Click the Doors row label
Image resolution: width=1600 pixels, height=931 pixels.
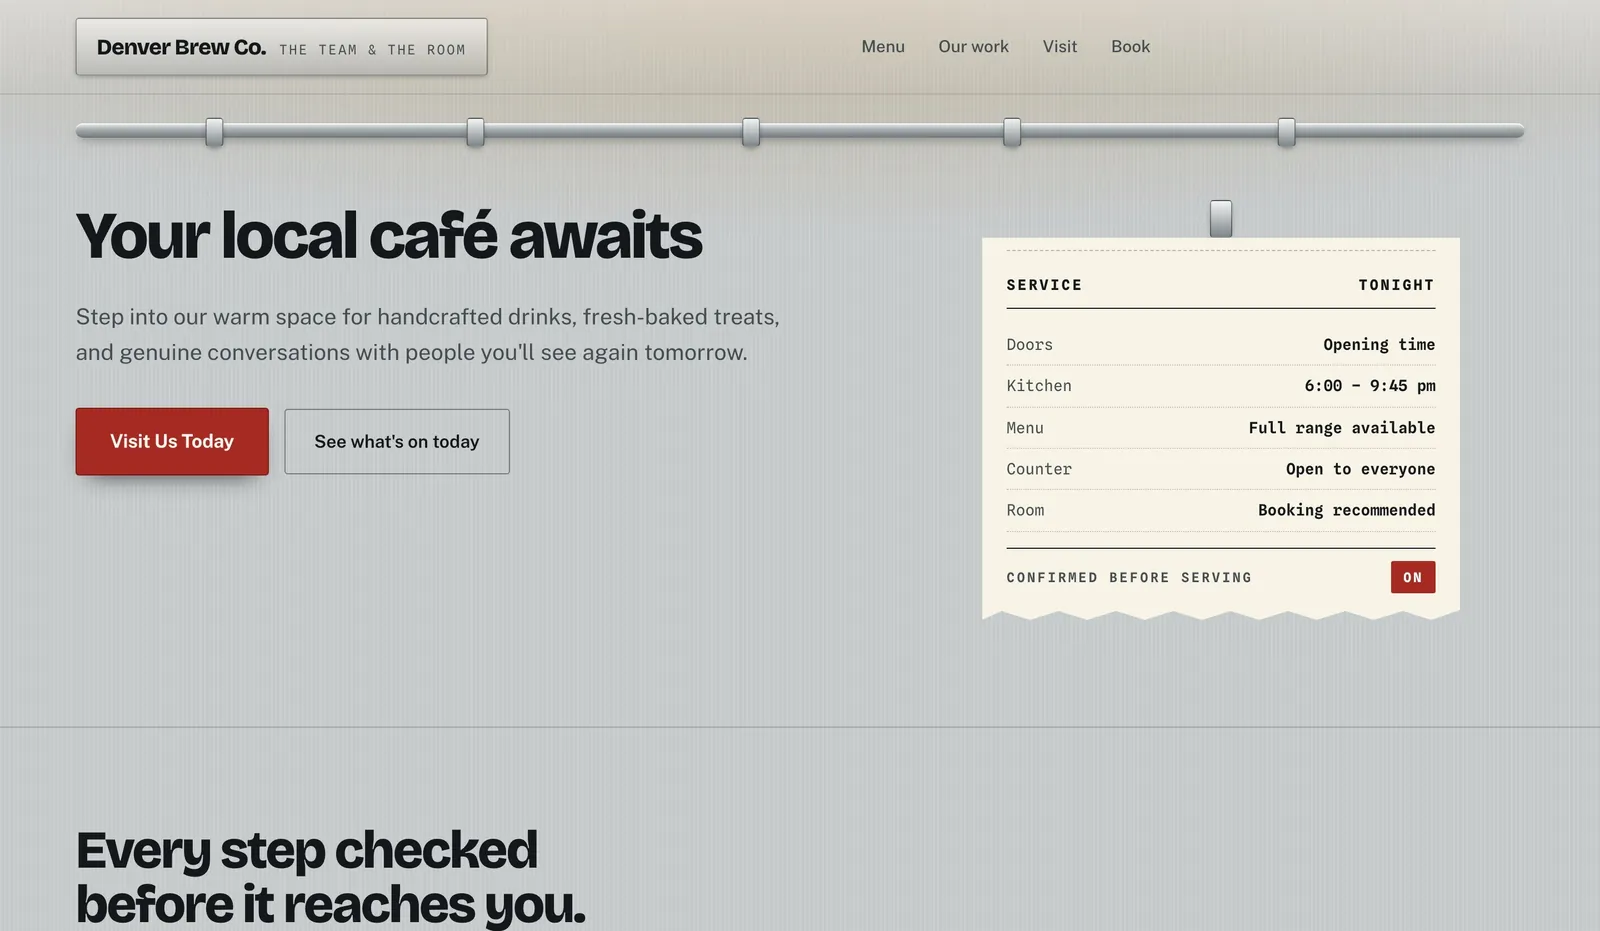coord(1029,344)
